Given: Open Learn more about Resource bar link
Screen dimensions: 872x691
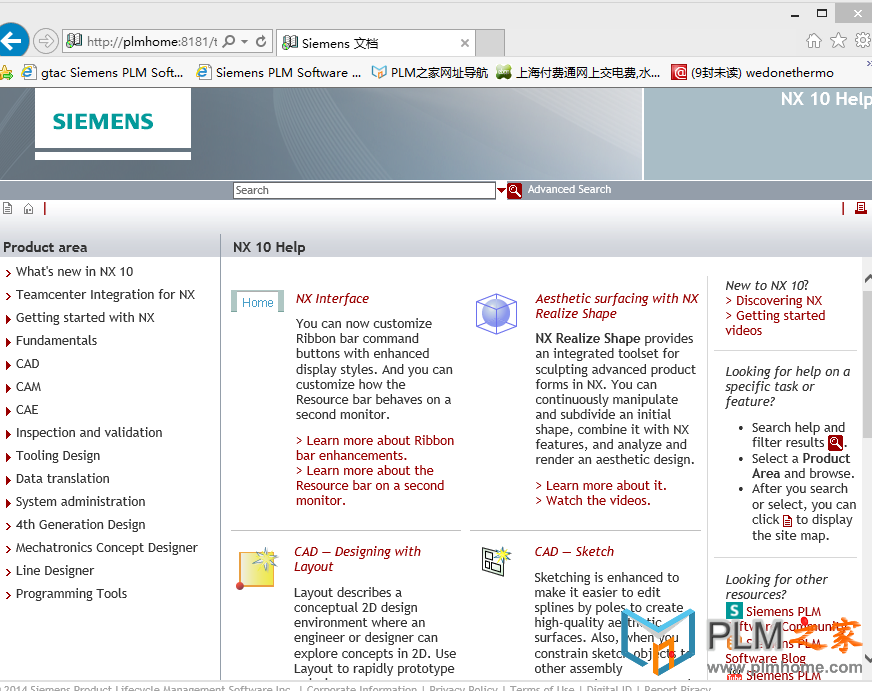Looking at the screenshot, I should [370, 485].
